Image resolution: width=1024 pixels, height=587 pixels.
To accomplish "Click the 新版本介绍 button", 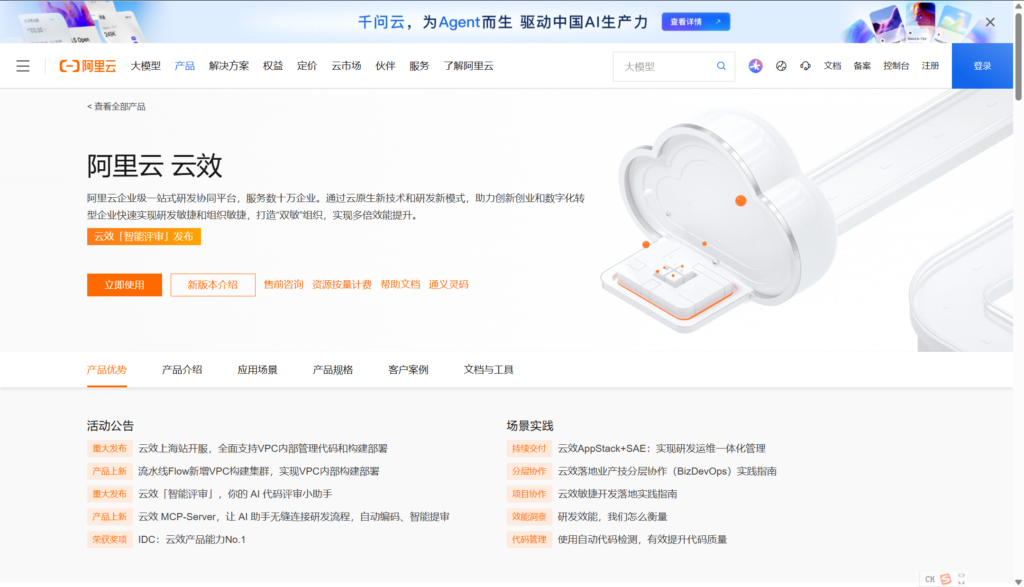I will 212,285.
